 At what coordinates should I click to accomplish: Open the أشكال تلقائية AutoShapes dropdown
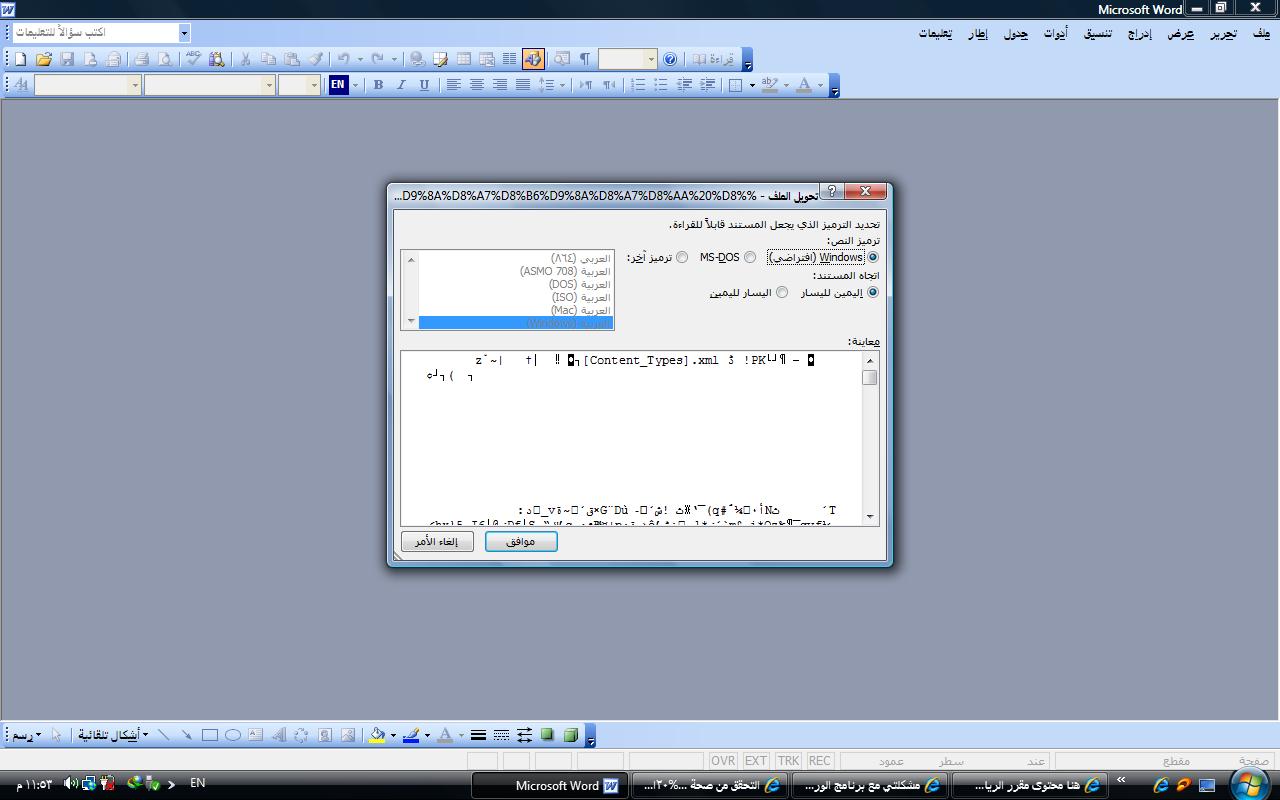point(113,735)
